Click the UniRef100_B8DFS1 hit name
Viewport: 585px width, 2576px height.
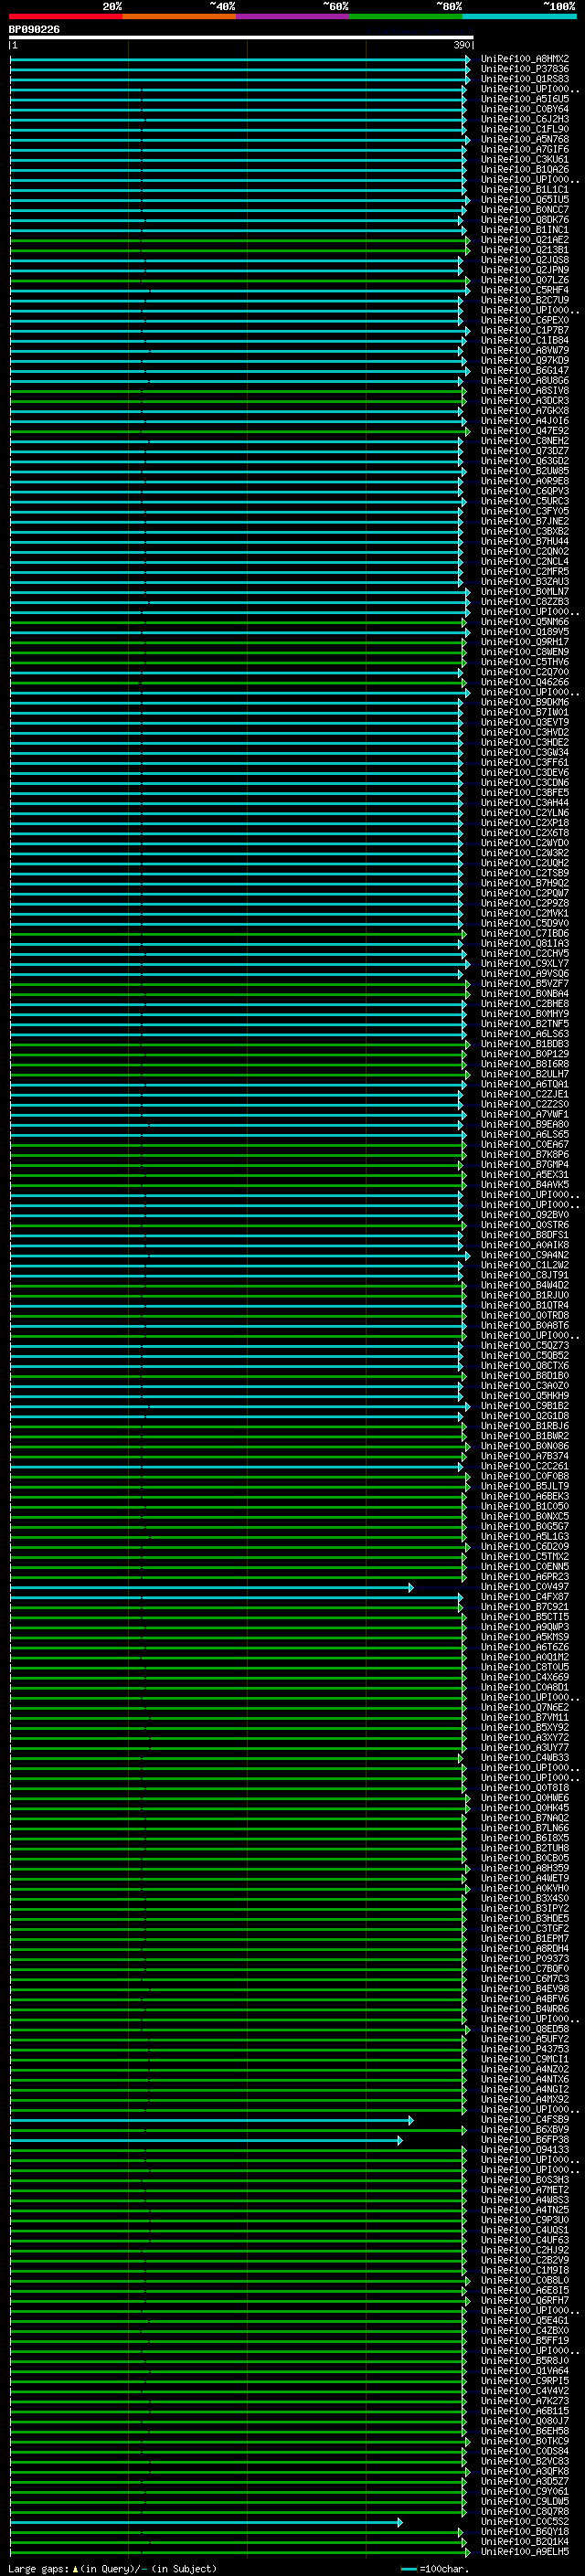525,1235
